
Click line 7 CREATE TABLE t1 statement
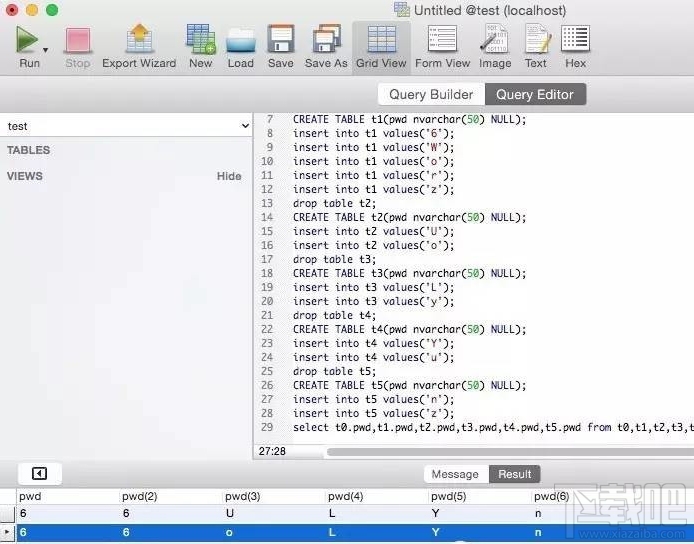(409, 120)
